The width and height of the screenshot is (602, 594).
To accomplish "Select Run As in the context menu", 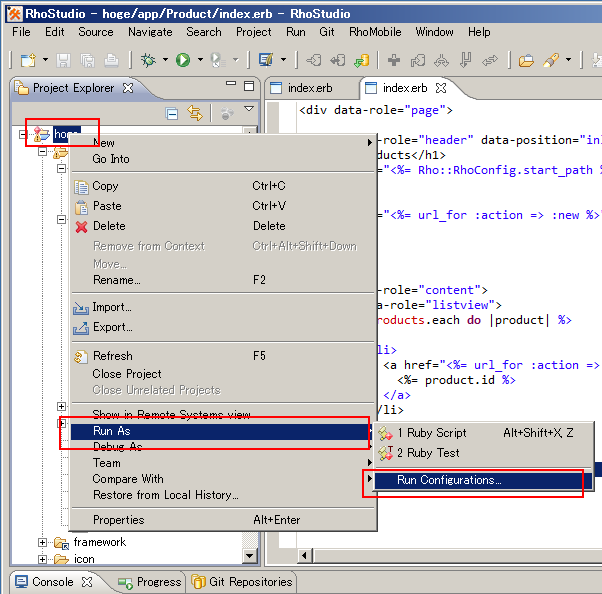I will coord(223,431).
